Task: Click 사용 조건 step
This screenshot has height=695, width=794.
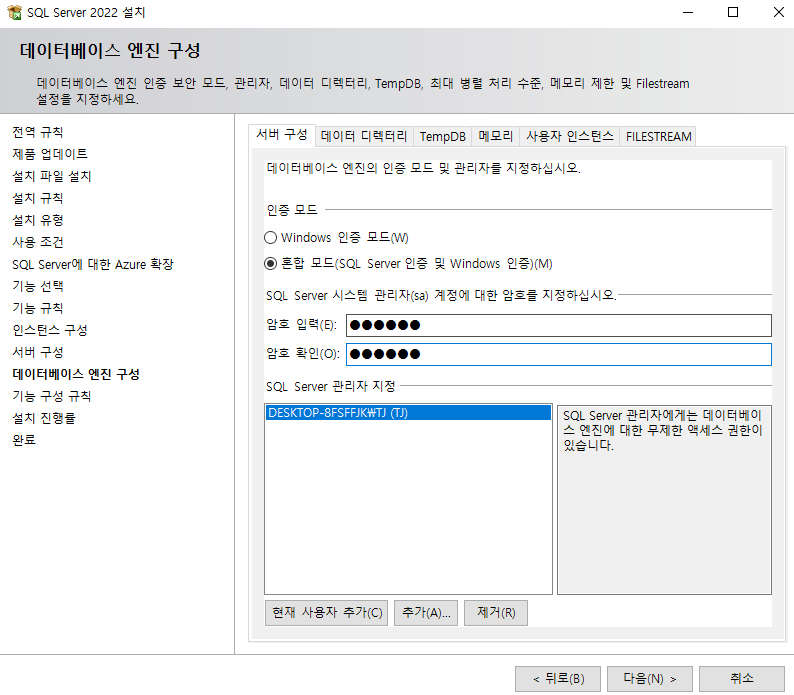Action: pos(38,242)
